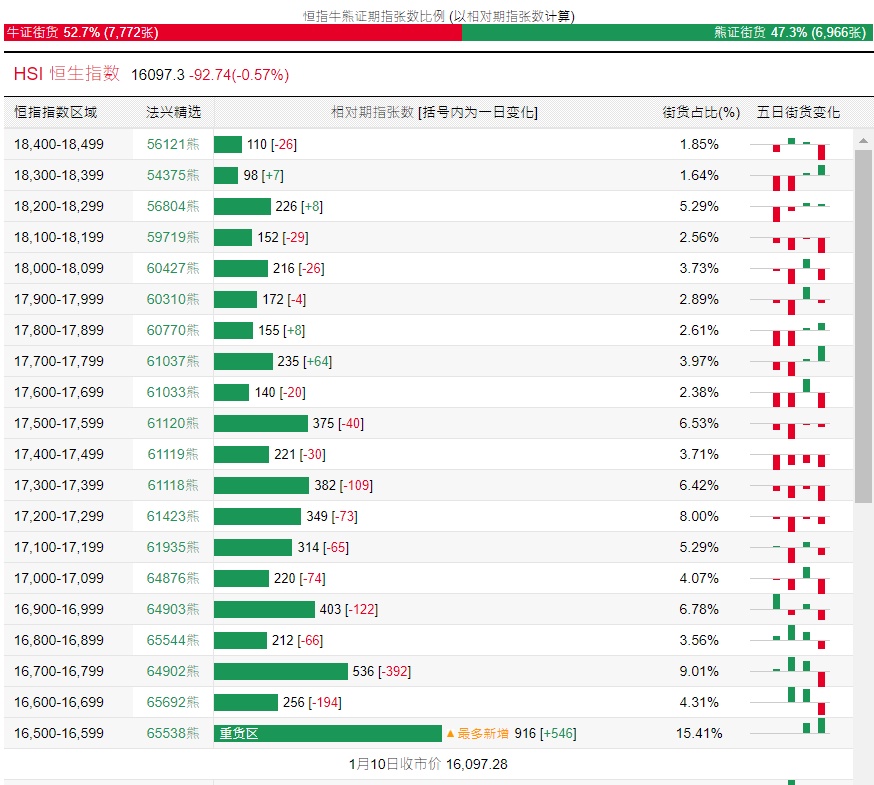874x785 pixels.
Task: Click five-day chart for 16,900-16,999 row
Action: point(790,609)
